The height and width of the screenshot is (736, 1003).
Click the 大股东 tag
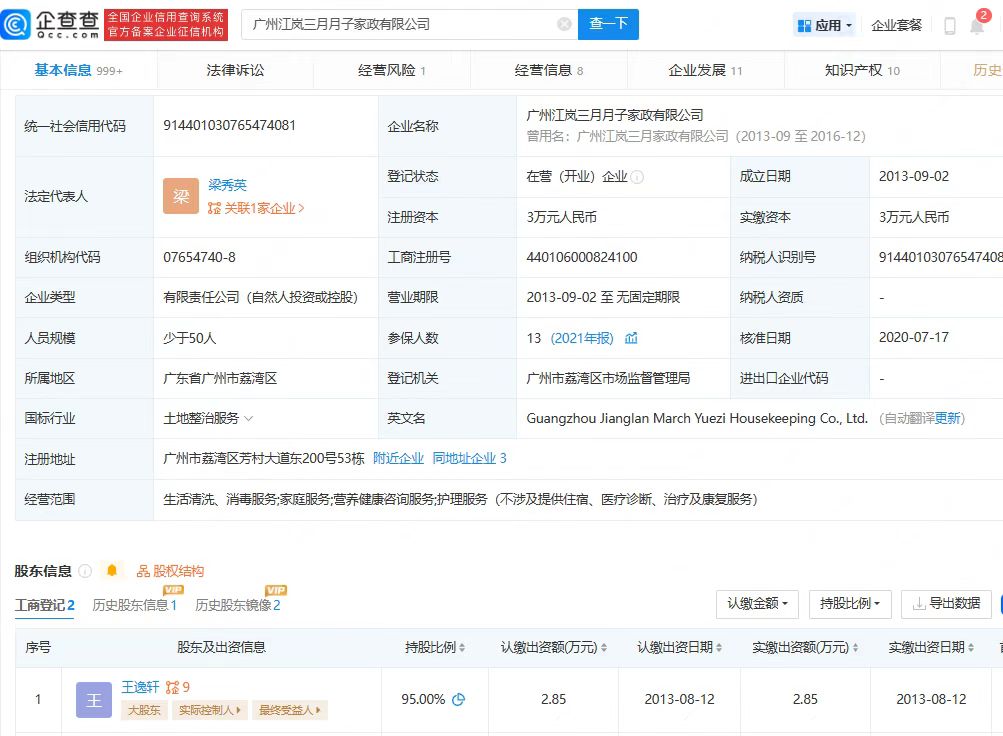coord(144,710)
